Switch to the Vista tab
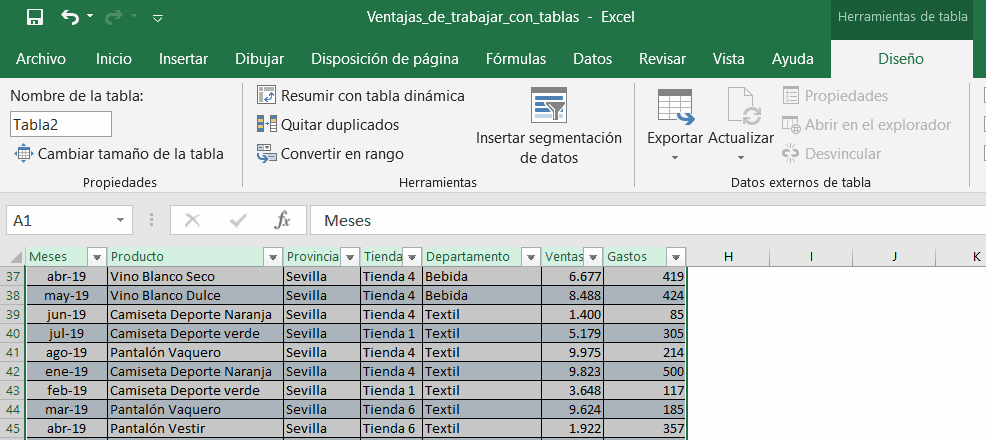The width and height of the screenshot is (986, 440). [729, 59]
